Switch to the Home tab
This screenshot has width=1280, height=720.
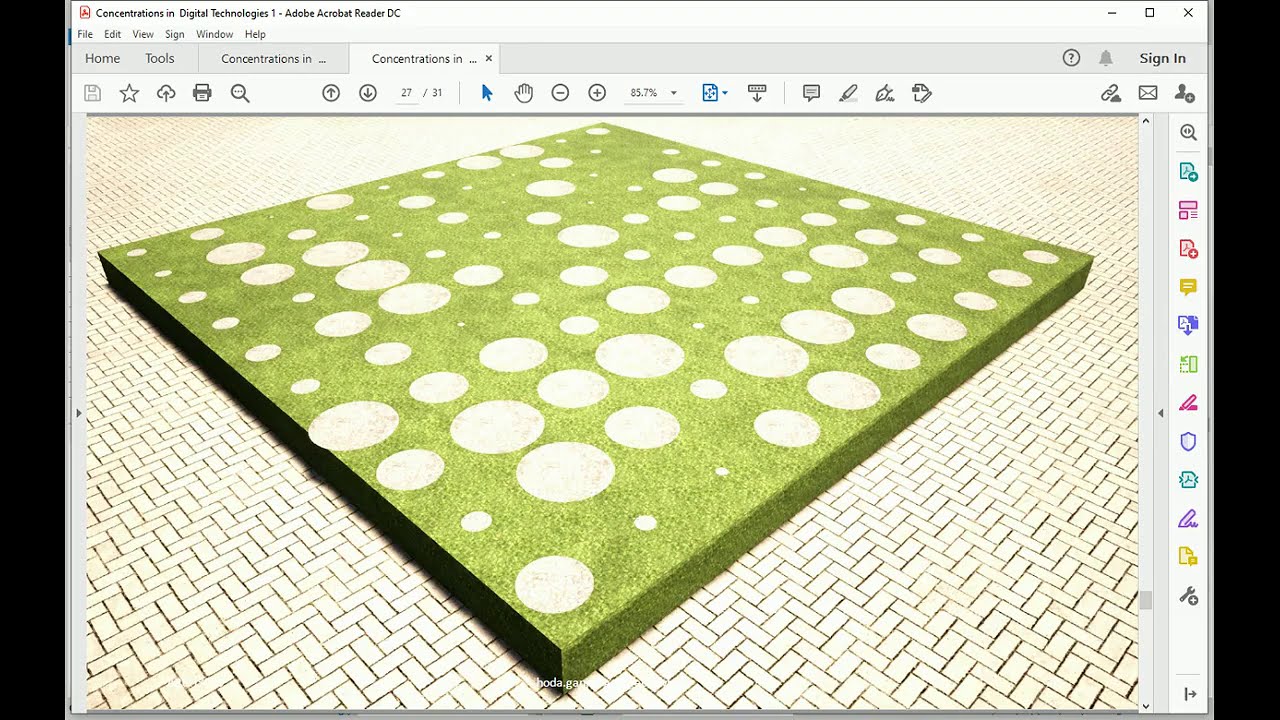click(x=102, y=58)
